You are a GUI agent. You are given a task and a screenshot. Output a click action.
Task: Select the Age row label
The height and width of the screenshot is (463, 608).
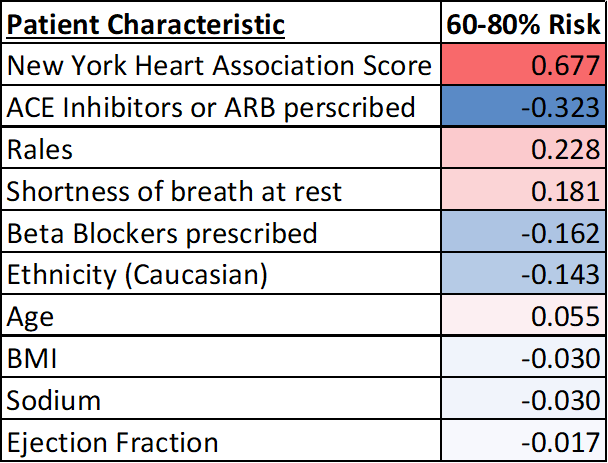pyautogui.click(x=220, y=317)
